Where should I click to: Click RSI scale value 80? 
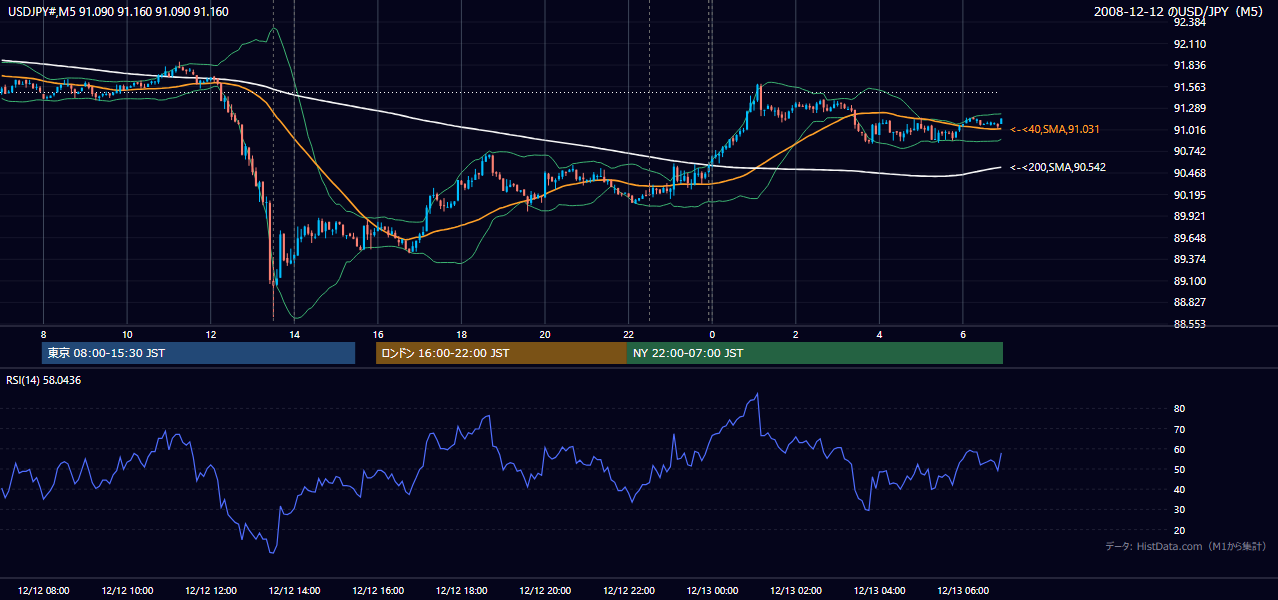point(1179,409)
